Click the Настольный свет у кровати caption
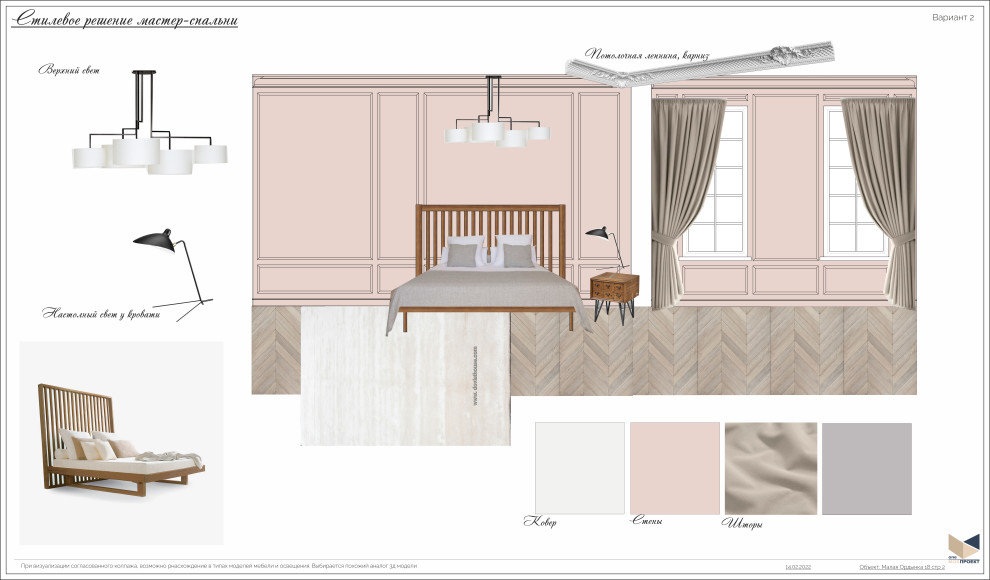The height and width of the screenshot is (580, 990). [95, 313]
